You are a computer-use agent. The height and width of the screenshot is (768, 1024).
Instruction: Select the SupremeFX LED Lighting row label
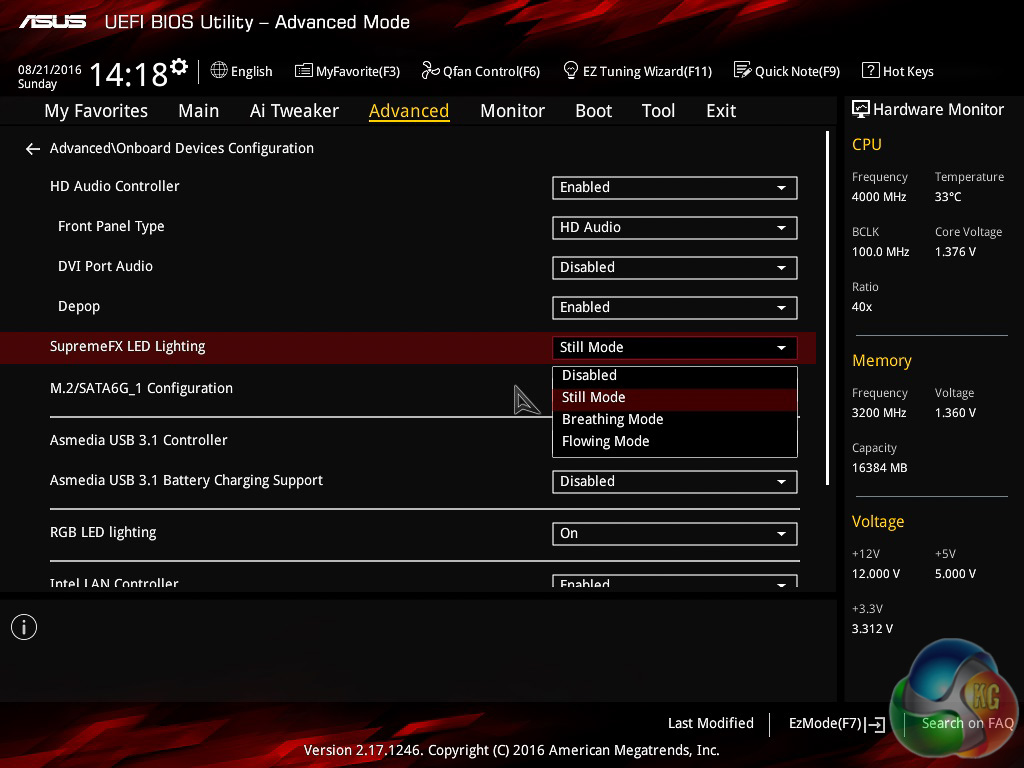[x=127, y=347]
